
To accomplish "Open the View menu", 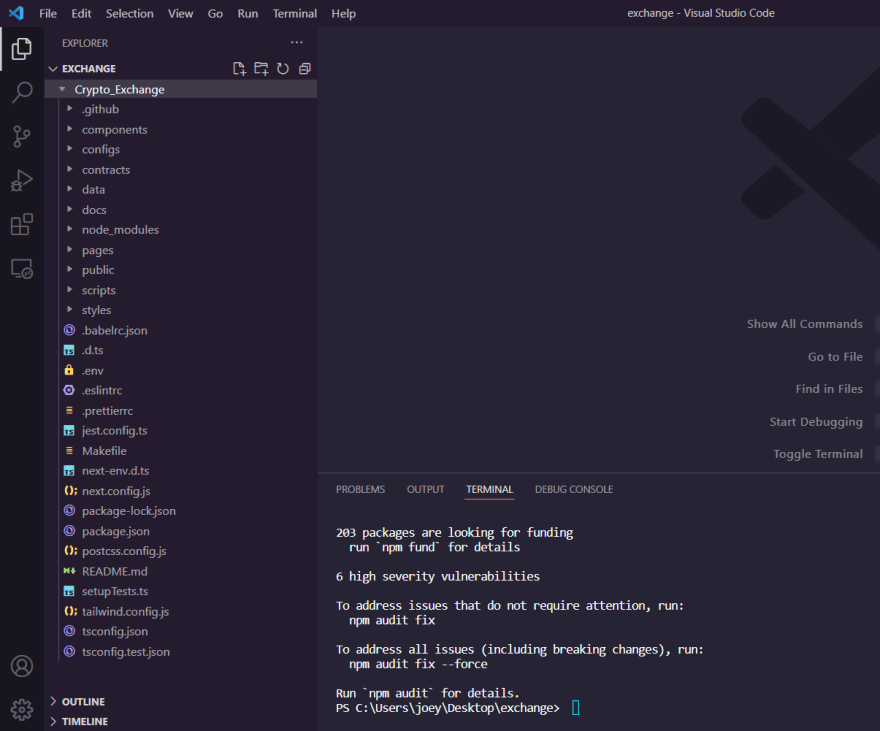I will tap(181, 13).
